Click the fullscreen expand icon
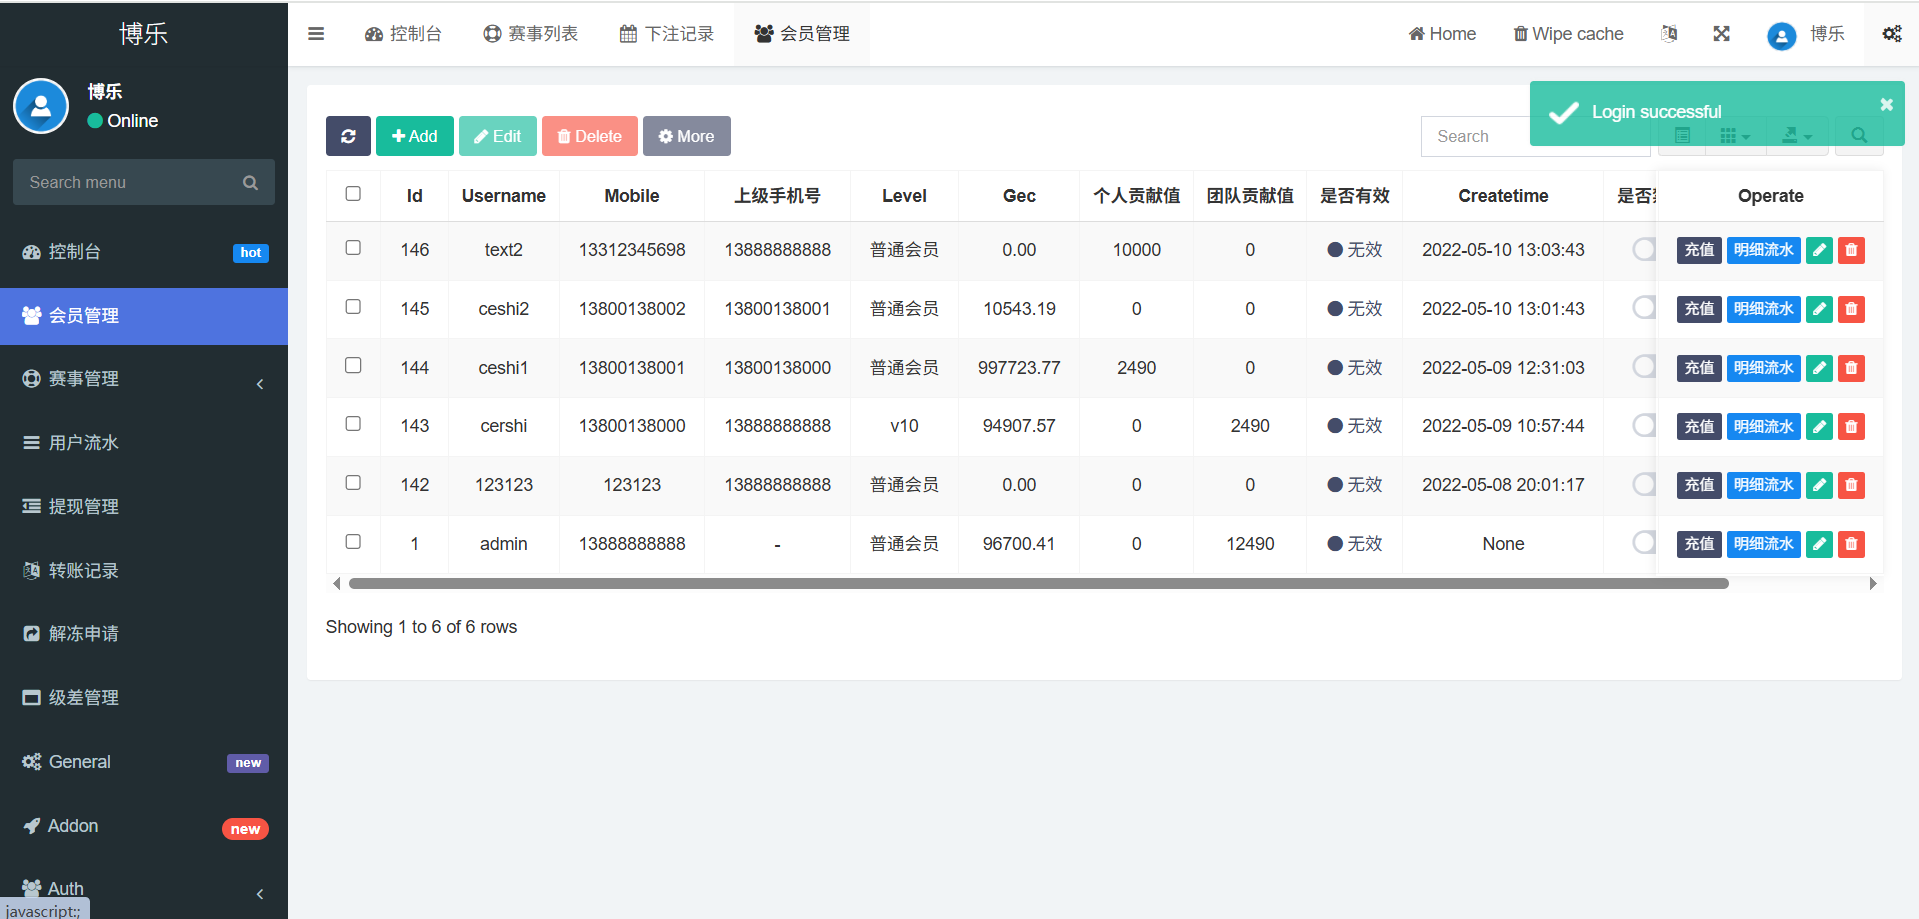The width and height of the screenshot is (1919, 919). (1721, 34)
